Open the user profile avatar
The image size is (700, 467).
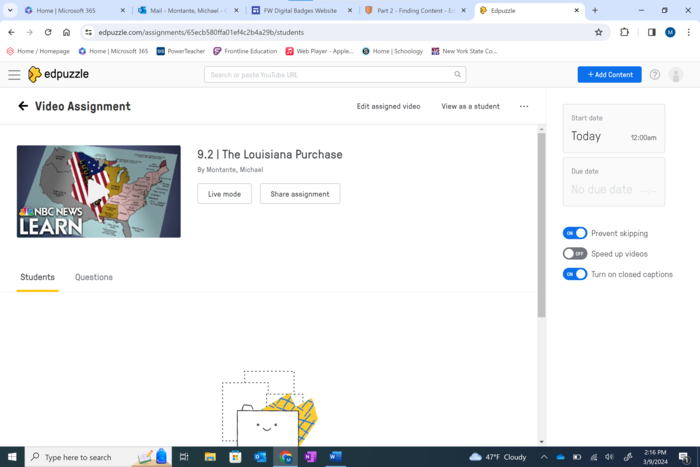point(677,75)
